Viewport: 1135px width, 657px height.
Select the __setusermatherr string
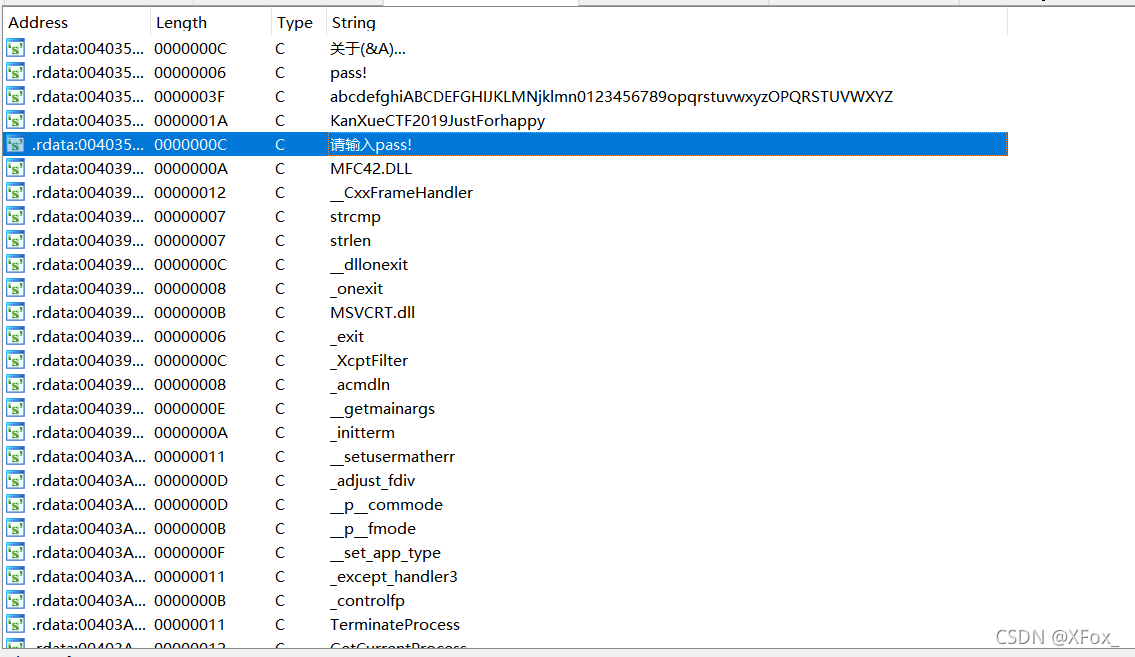tap(392, 456)
